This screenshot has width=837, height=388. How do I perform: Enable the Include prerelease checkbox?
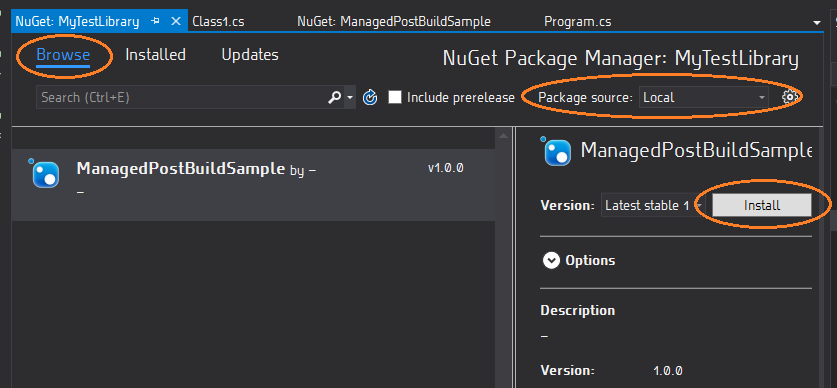click(394, 97)
